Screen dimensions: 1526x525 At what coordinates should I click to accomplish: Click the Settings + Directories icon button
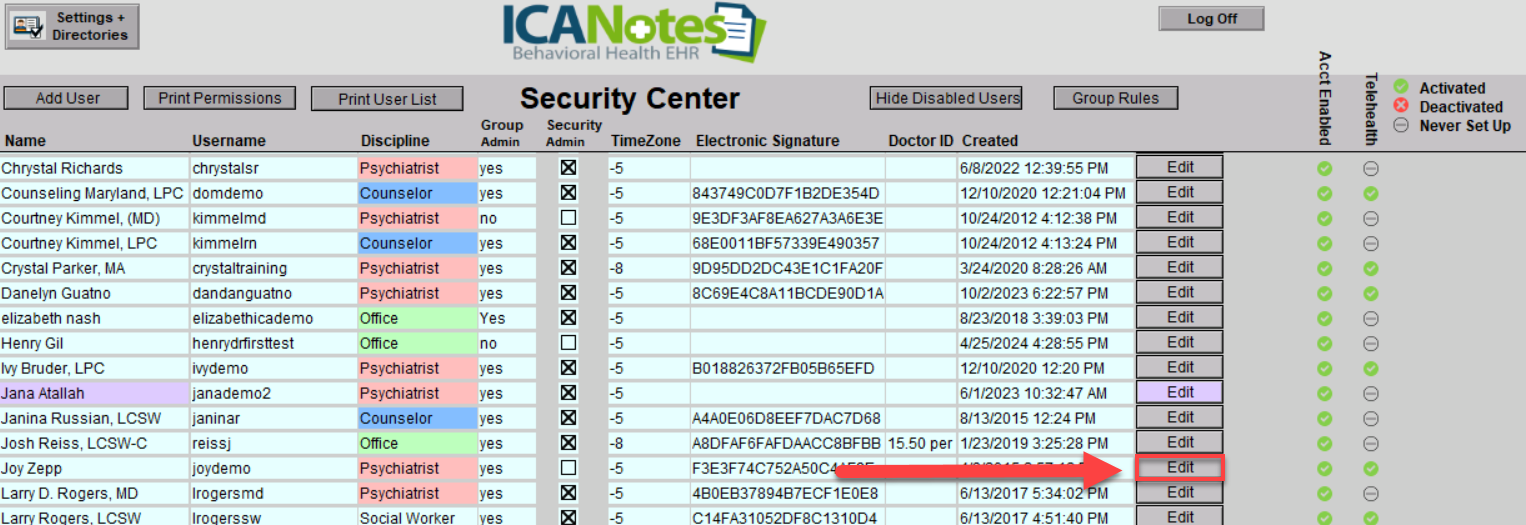coord(72,26)
